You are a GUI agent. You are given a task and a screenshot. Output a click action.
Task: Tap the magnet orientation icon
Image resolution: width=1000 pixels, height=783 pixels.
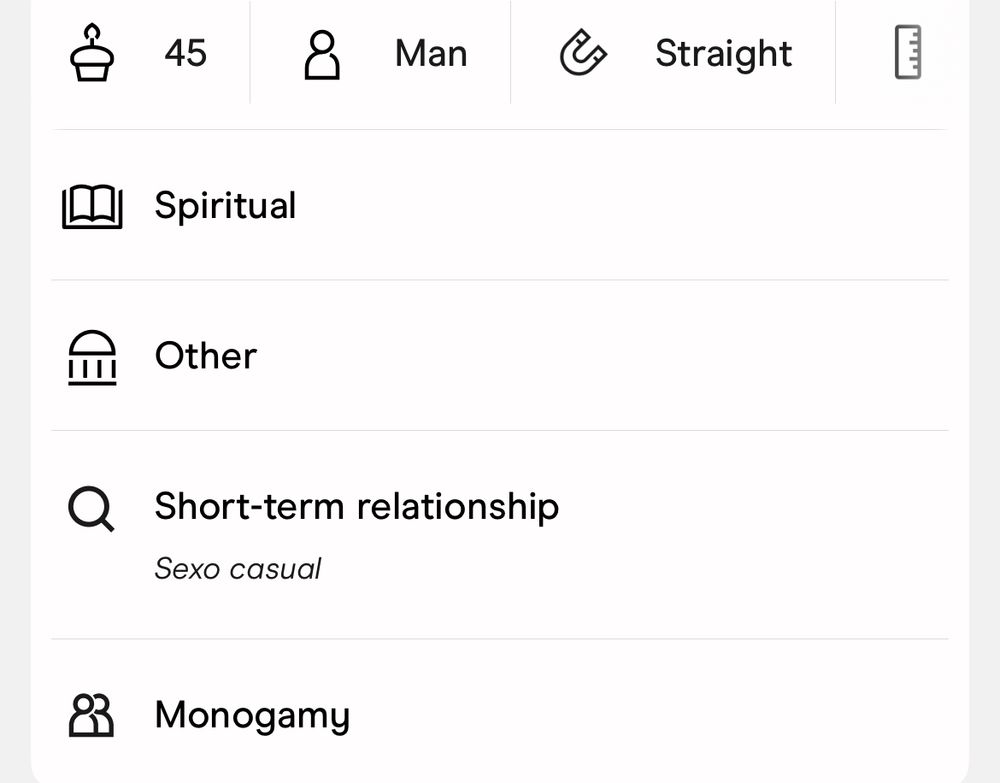583,53
